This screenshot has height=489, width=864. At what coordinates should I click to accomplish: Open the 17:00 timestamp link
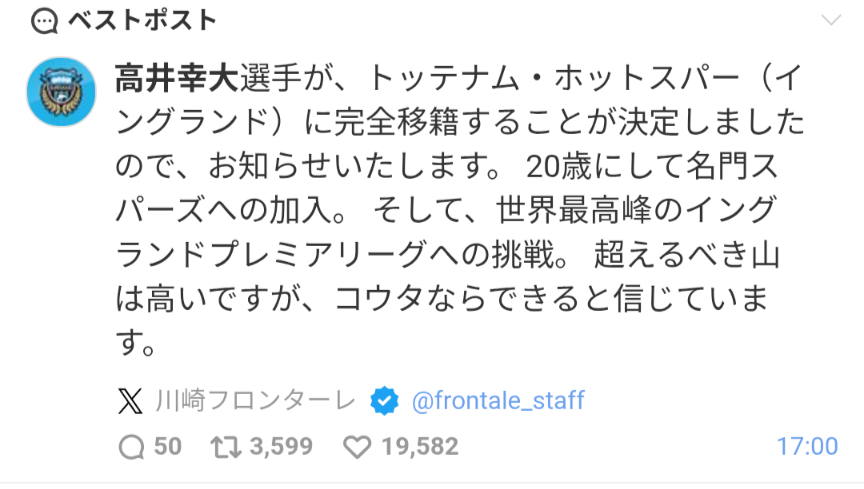(807, 447)
